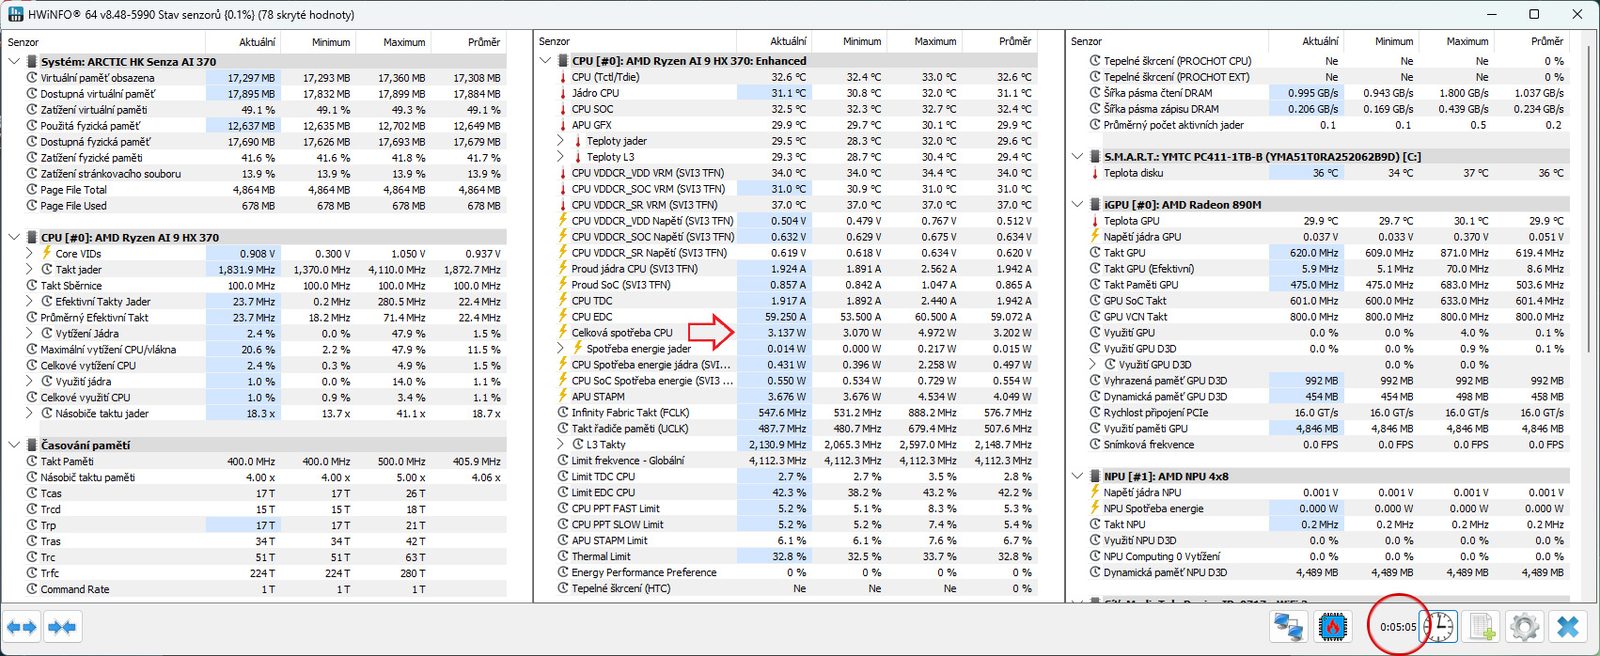The height and width of the screenshot is (656, 1600).
Task: Collapse the Časování pamětí group
Action: coord(14,445)
